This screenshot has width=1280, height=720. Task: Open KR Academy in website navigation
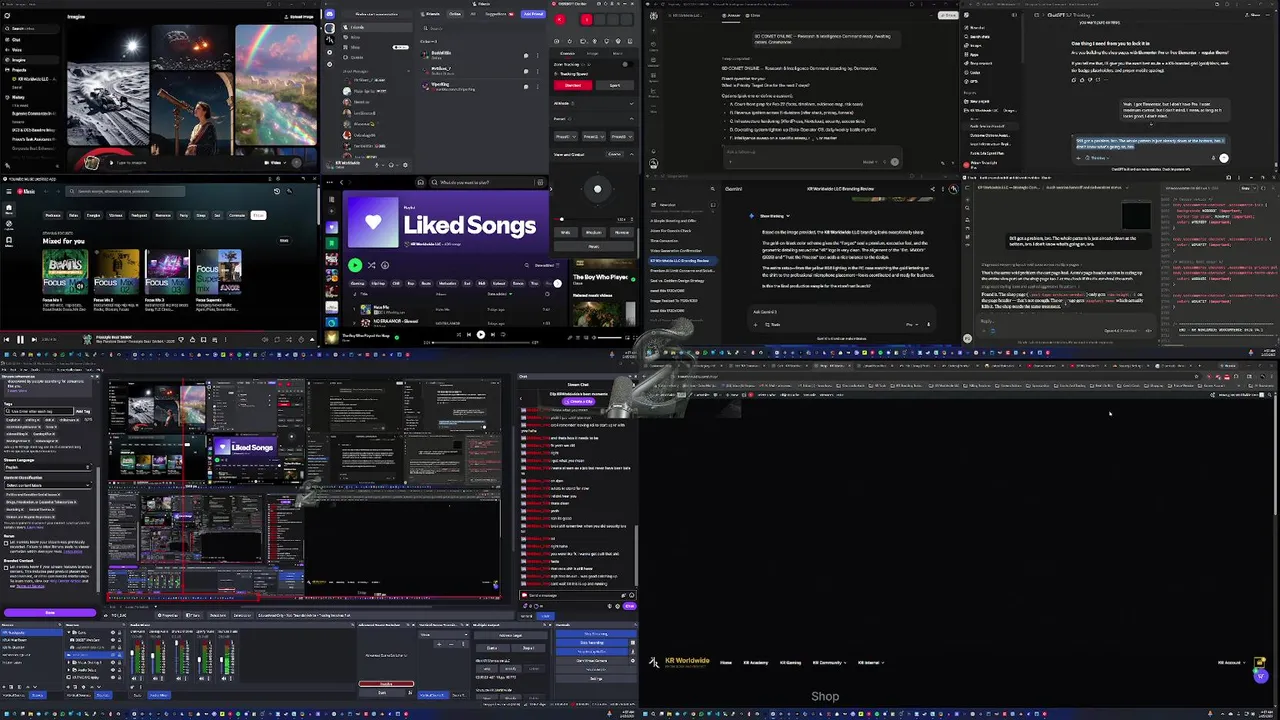tap(756, 663)
